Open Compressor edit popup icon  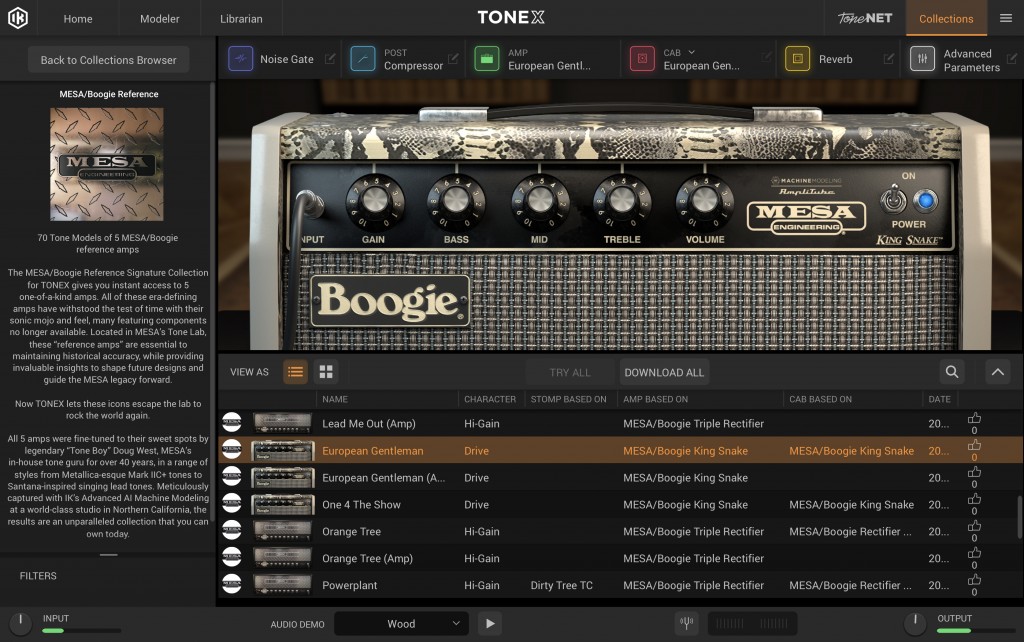(x=453, y=59)
